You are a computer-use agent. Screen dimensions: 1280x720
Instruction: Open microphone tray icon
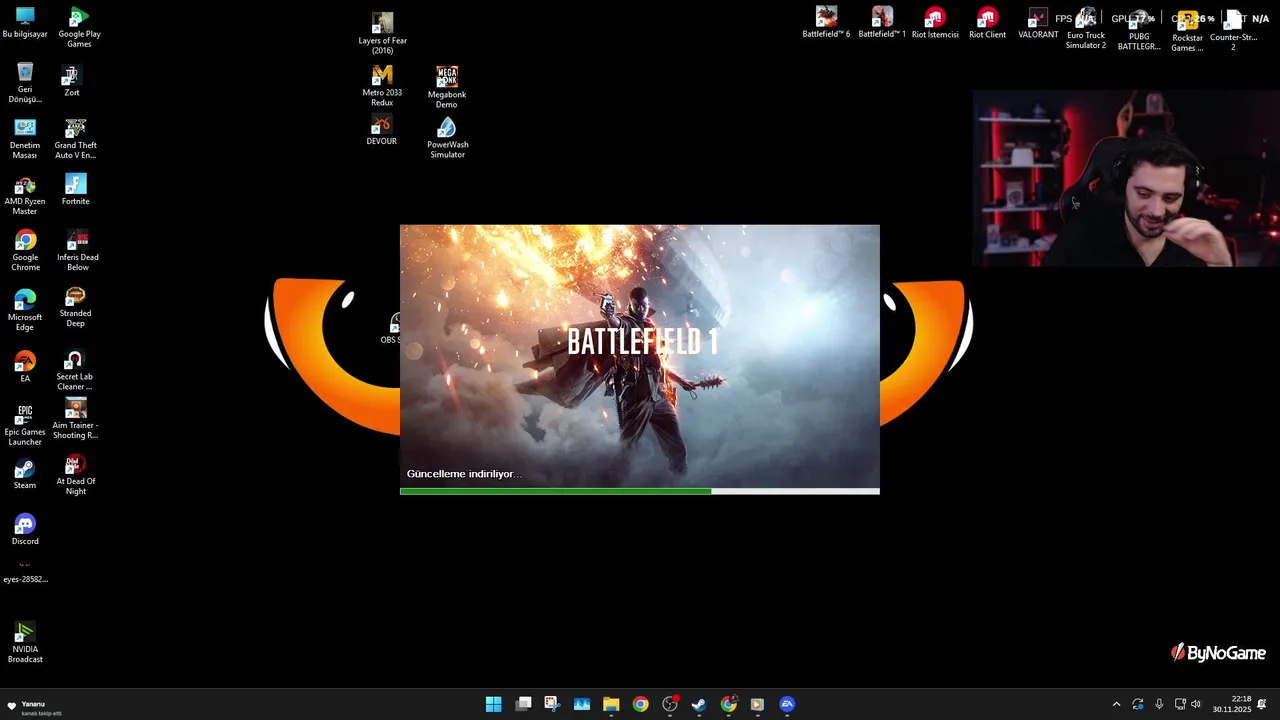1159,704
